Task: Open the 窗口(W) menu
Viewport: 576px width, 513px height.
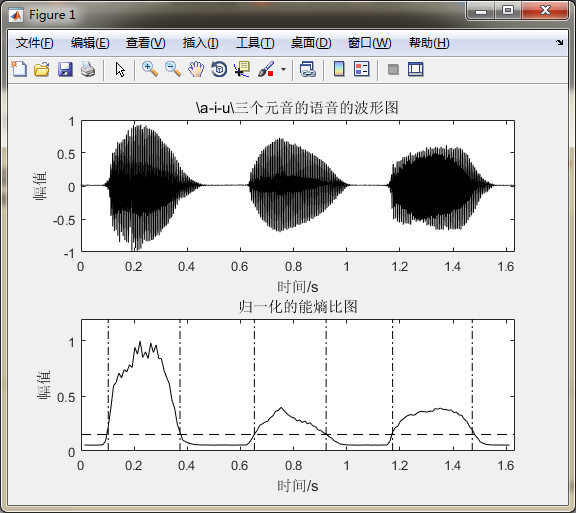Action: [x=370, y=43]
